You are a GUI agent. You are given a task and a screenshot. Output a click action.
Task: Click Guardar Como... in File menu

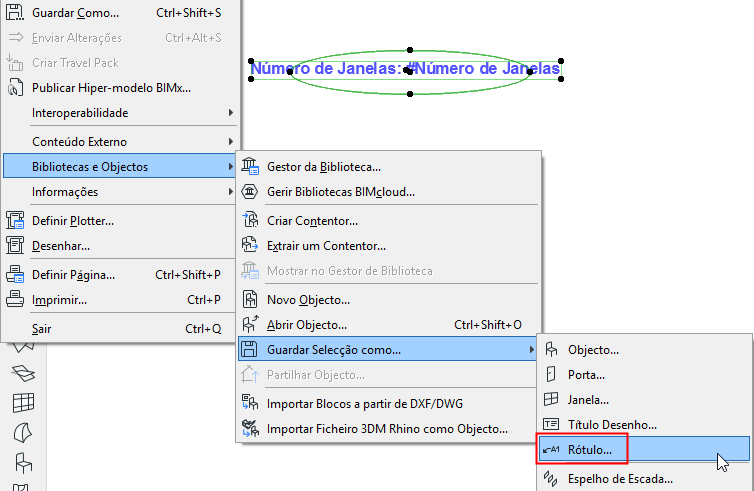pyautogui.click(x=75, y=13)
